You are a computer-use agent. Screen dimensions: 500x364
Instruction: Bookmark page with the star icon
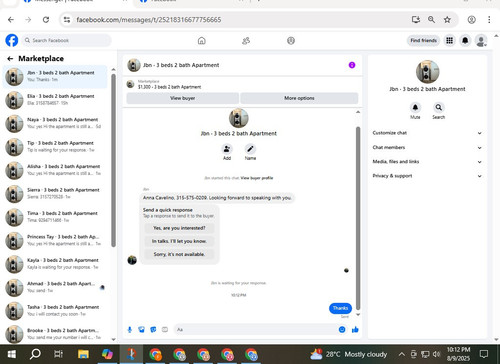(447, 20)
